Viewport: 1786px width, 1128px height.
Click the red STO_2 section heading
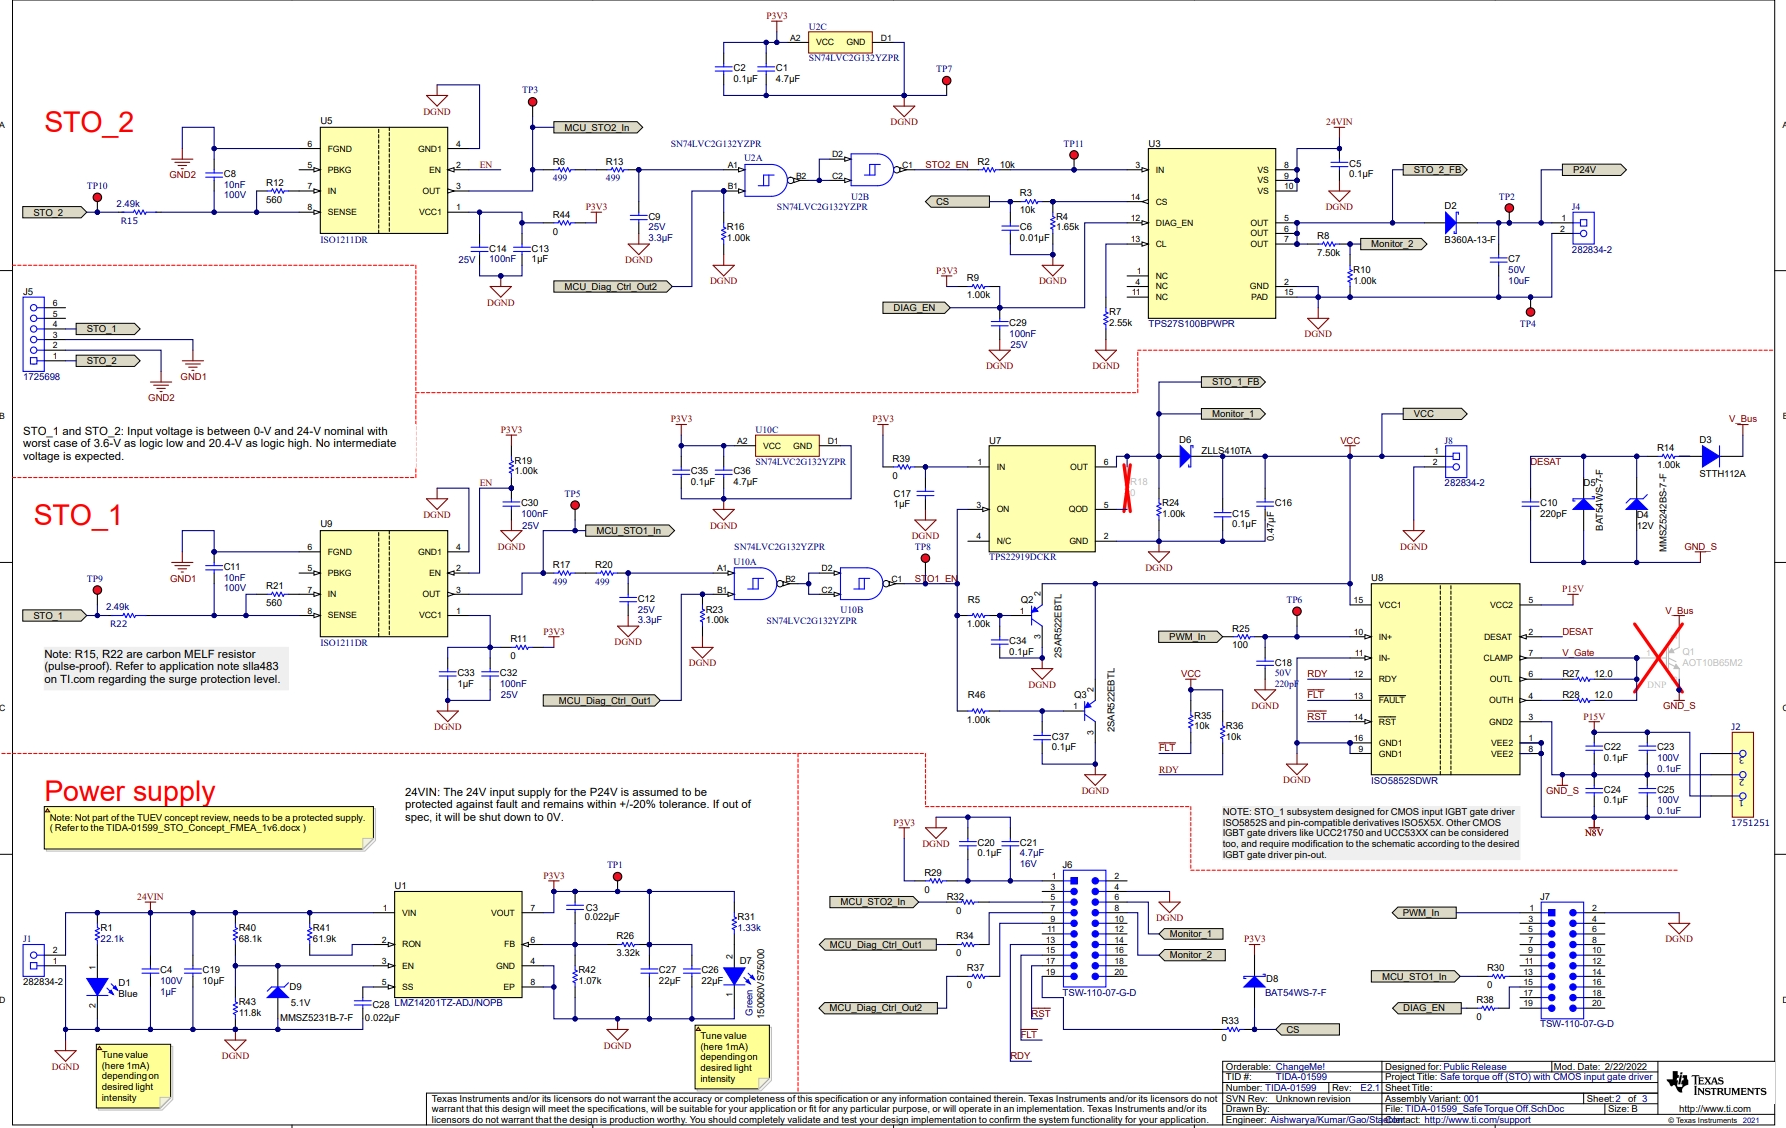pyautogui.click(x=89, y=122)
